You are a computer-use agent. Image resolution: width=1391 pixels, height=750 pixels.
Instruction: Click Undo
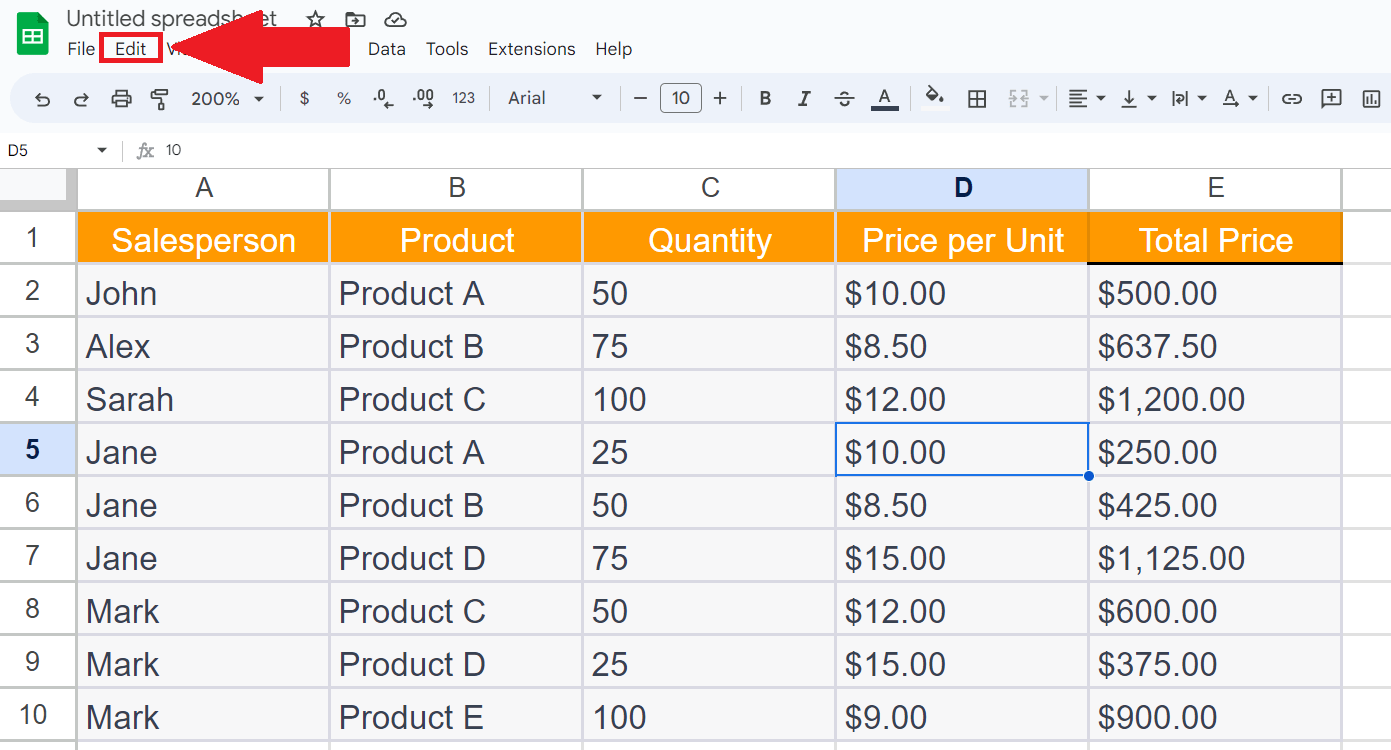click(x=41, y=98)
